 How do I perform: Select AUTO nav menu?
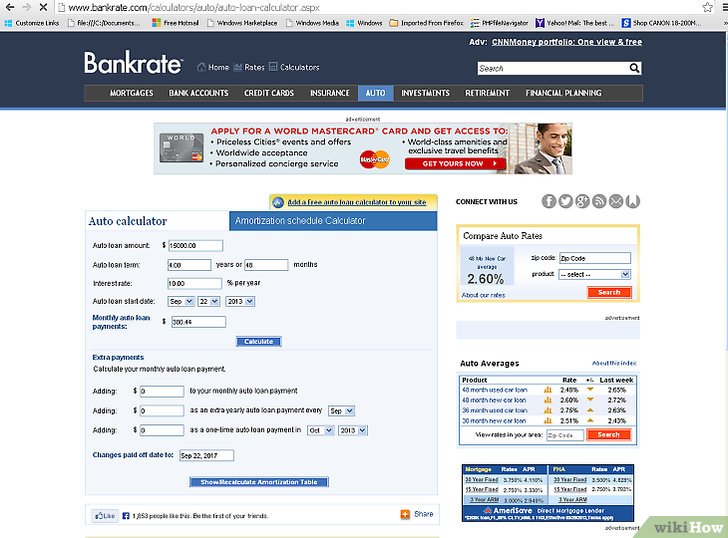[375, 93]
